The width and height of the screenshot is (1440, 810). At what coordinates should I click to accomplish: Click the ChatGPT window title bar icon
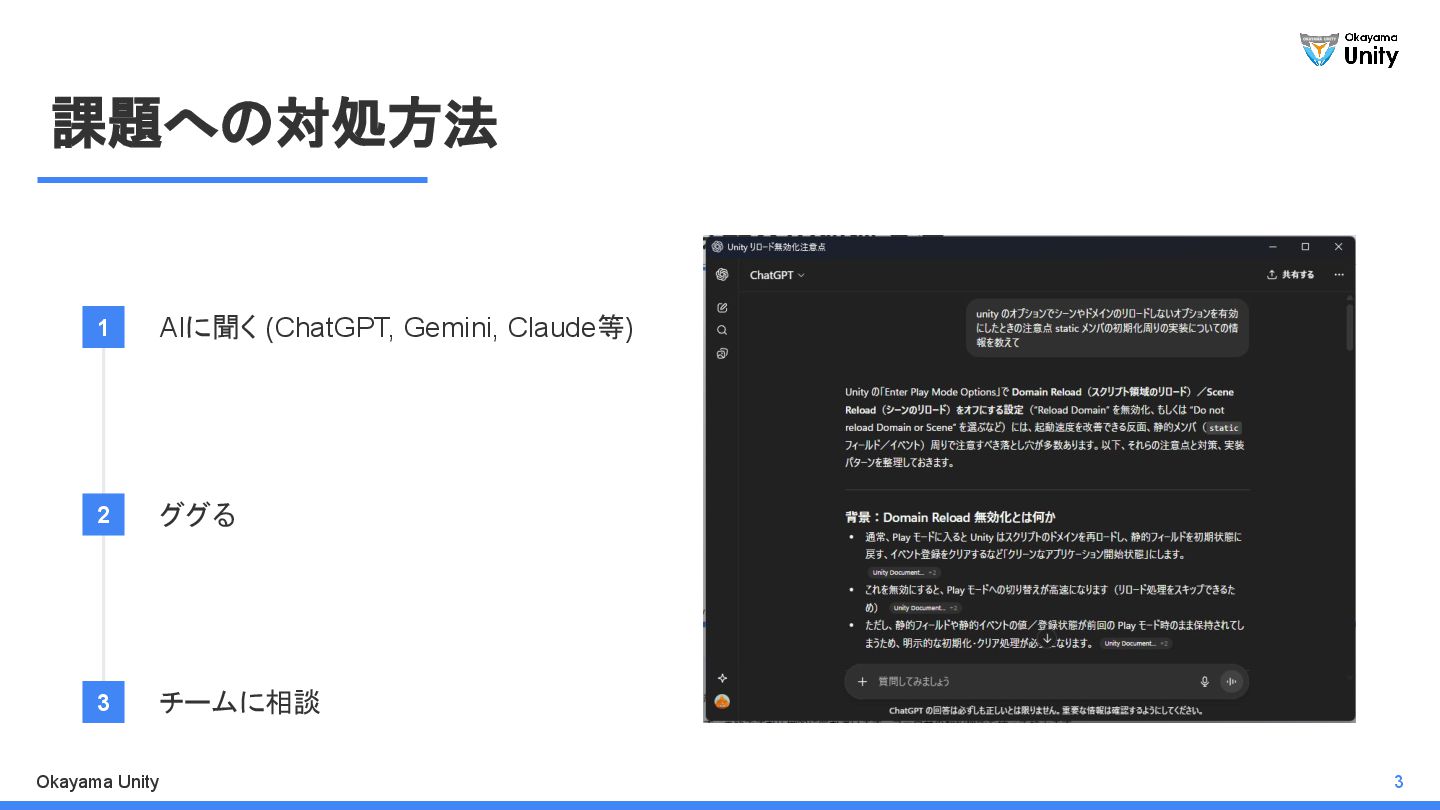[717, 247]
